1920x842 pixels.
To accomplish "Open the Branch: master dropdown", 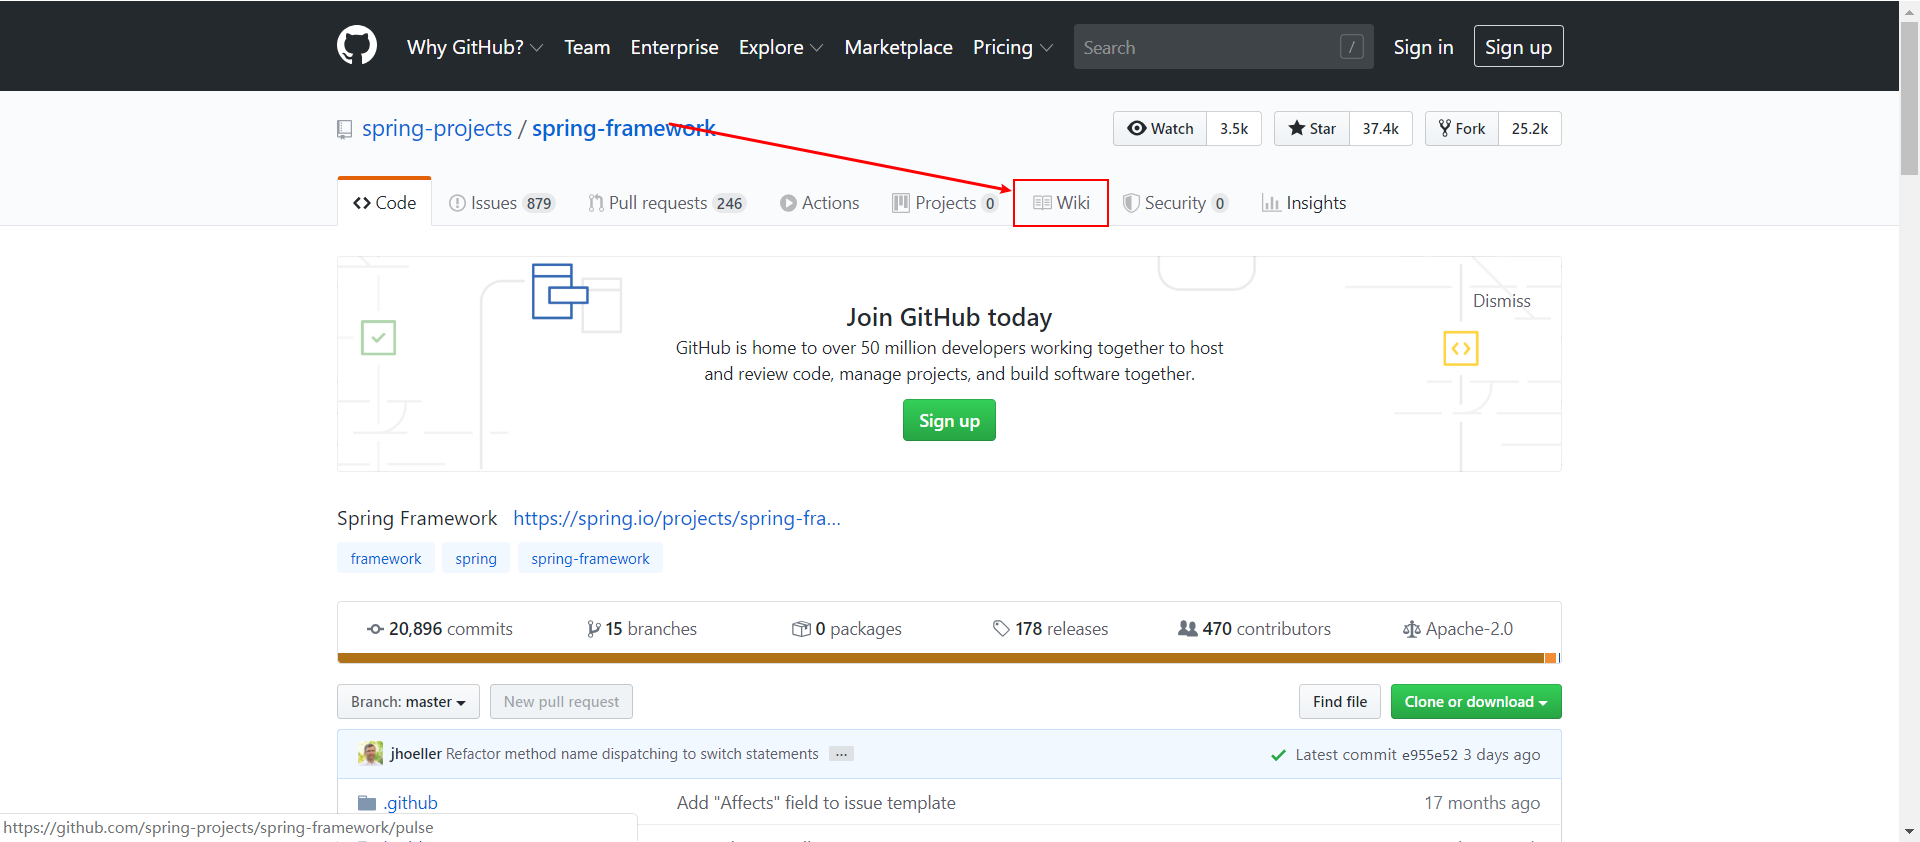I will pyautogui.click(x=408, y=701).
